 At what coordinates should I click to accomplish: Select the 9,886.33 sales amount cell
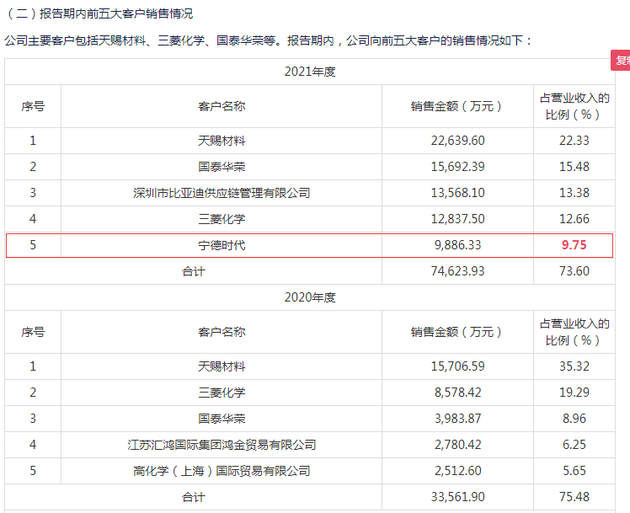[x=457, y=244]
